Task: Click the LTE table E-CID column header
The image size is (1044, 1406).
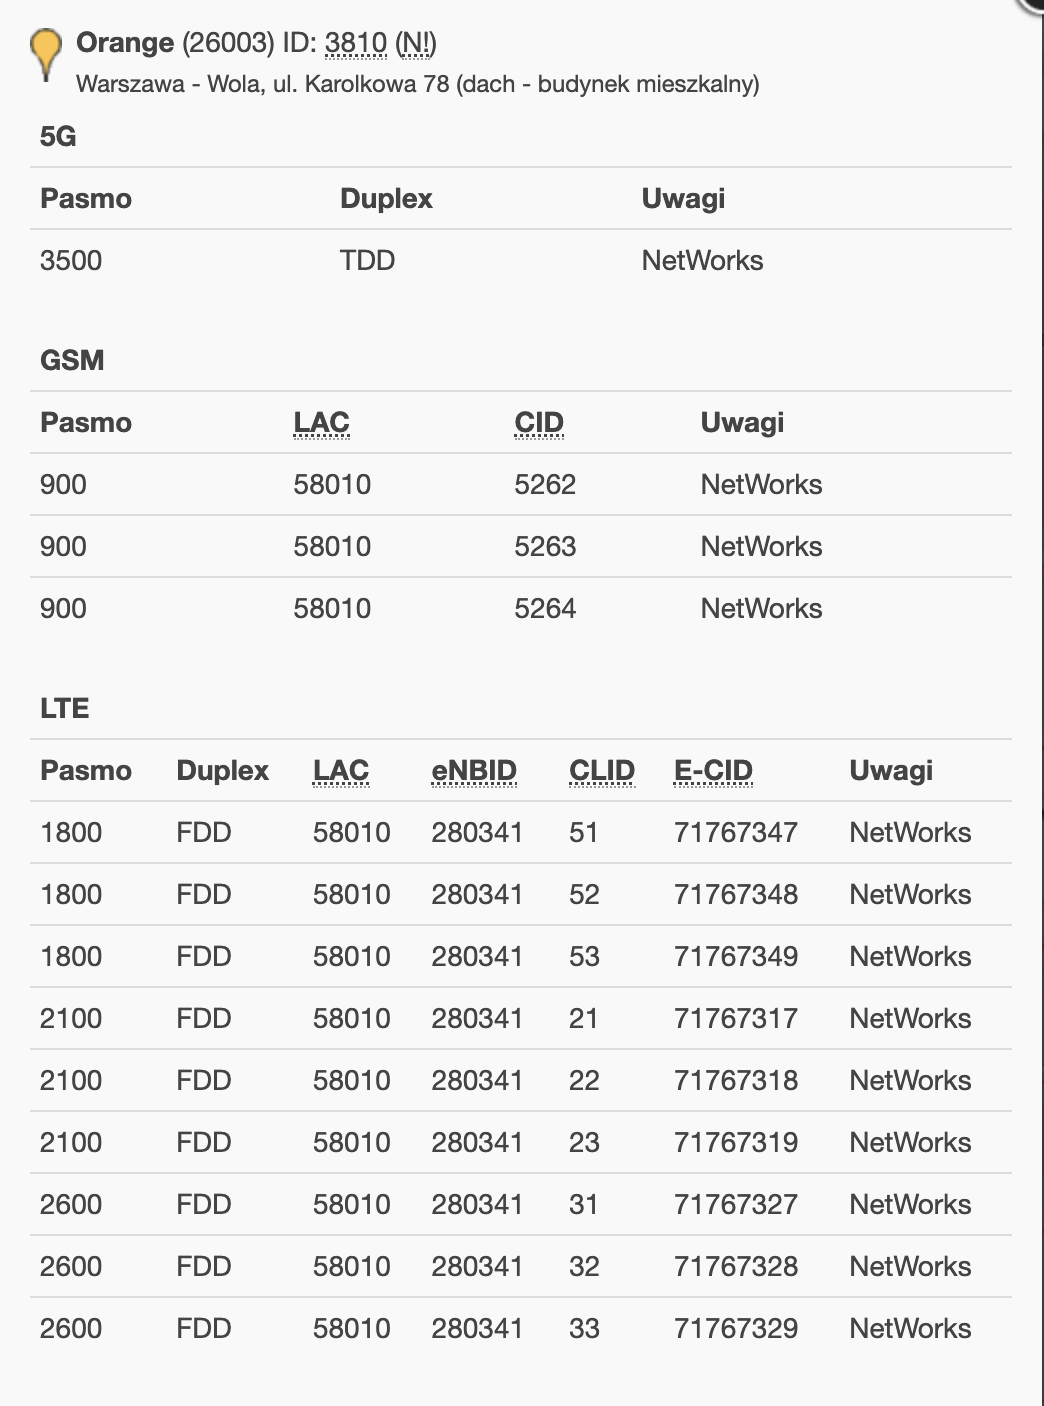Action: coord(713,771)
